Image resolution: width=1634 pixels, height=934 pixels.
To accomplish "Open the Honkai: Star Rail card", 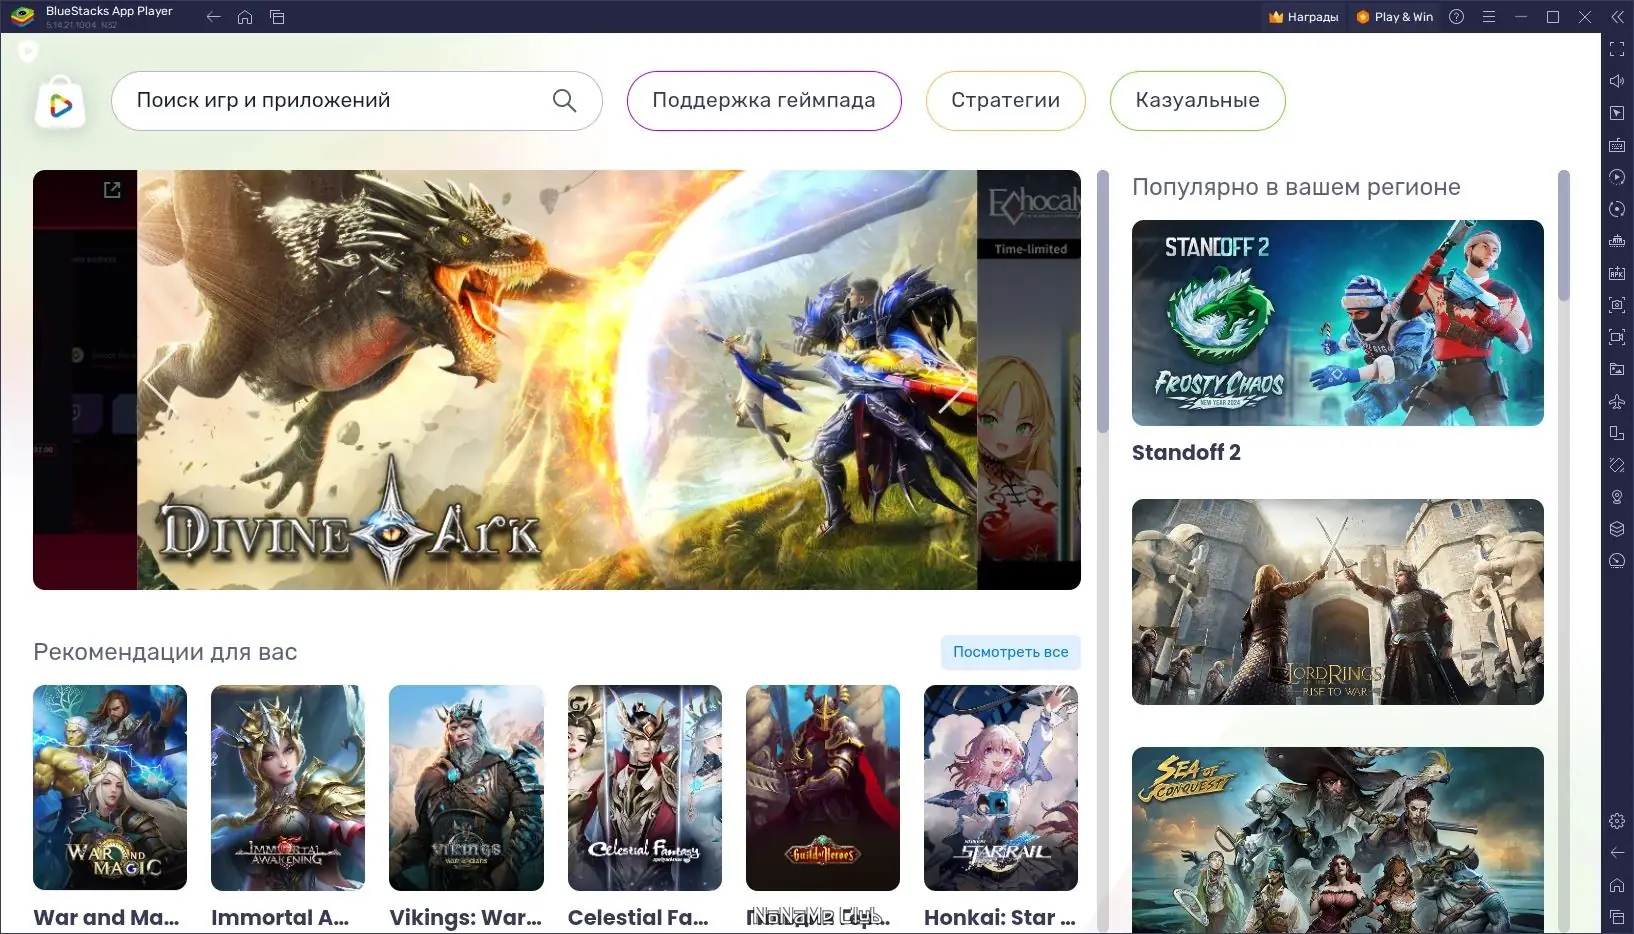I will [x=1001, y=788].
